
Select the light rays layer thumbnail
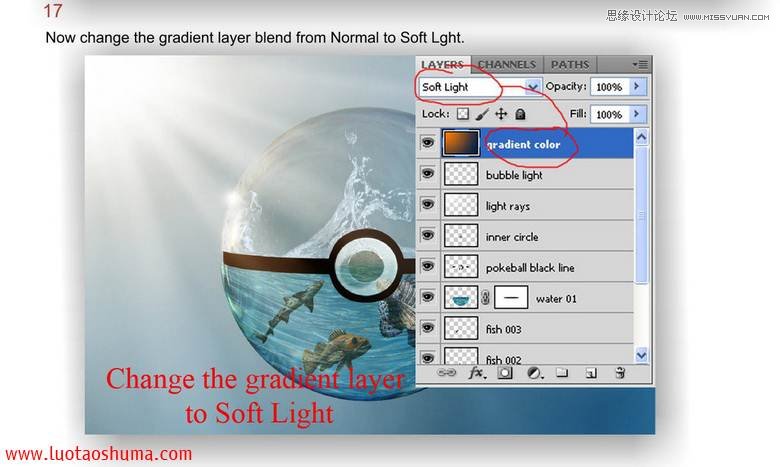[x=461, y=205]
